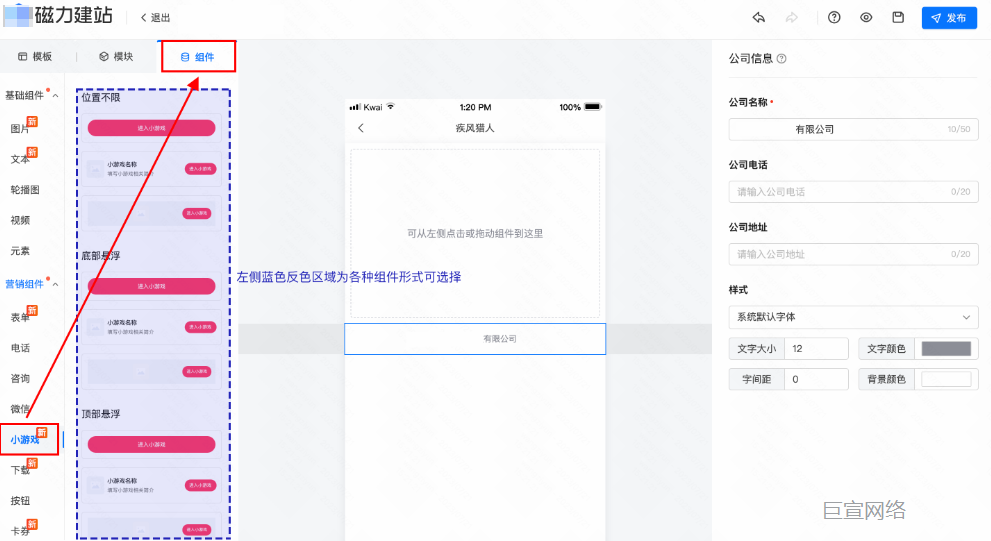Open the 电话 marketing component
The image size is (991, 541).
coord(20,348)
